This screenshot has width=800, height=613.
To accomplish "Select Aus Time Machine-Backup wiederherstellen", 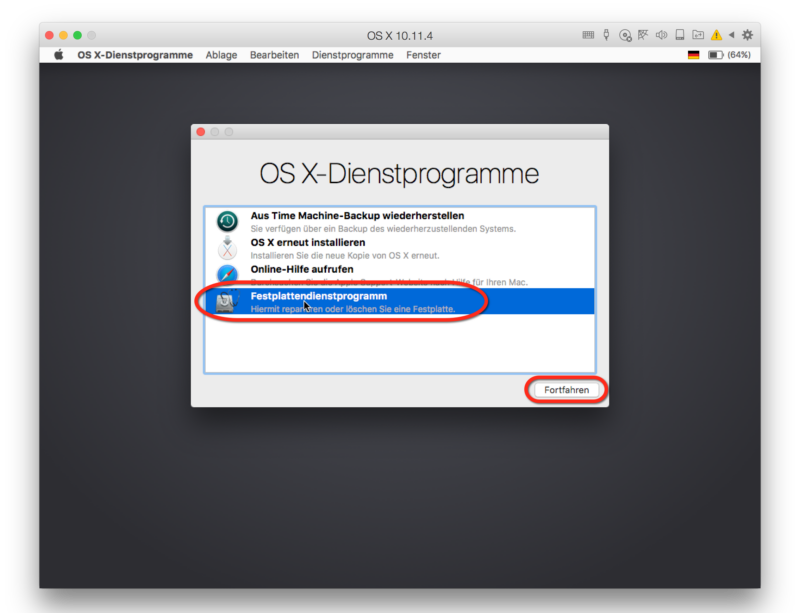I will (x=399, y=222).
